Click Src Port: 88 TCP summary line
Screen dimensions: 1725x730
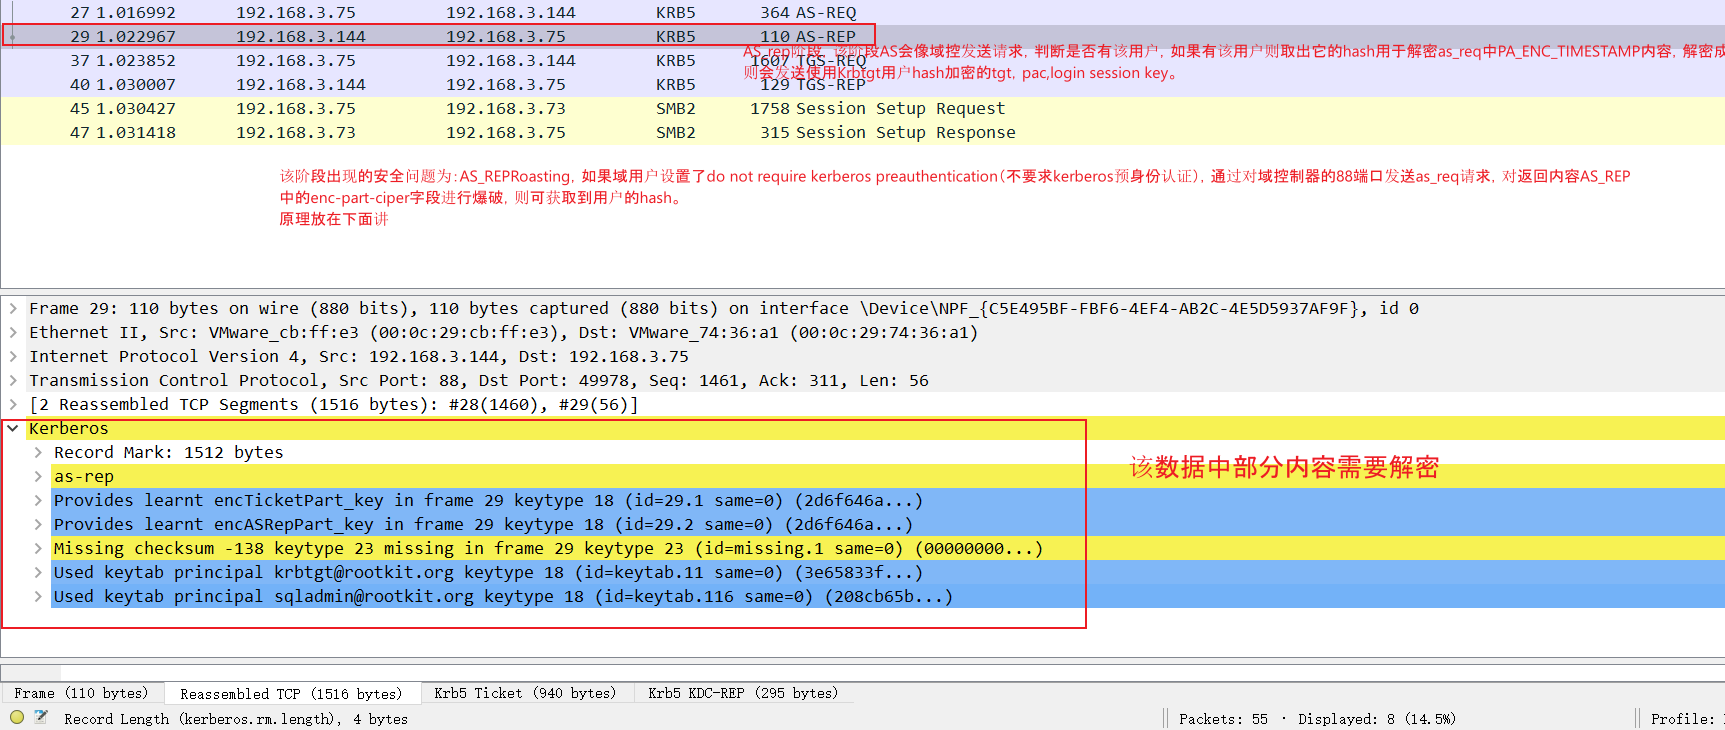[479, 380]
